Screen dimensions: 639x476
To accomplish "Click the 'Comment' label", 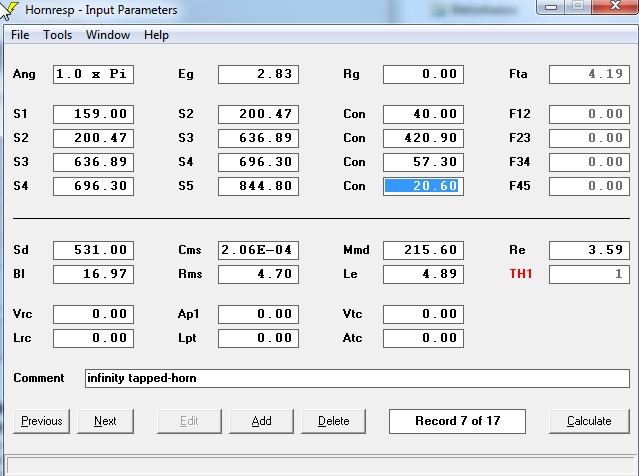I will [39, 378].
